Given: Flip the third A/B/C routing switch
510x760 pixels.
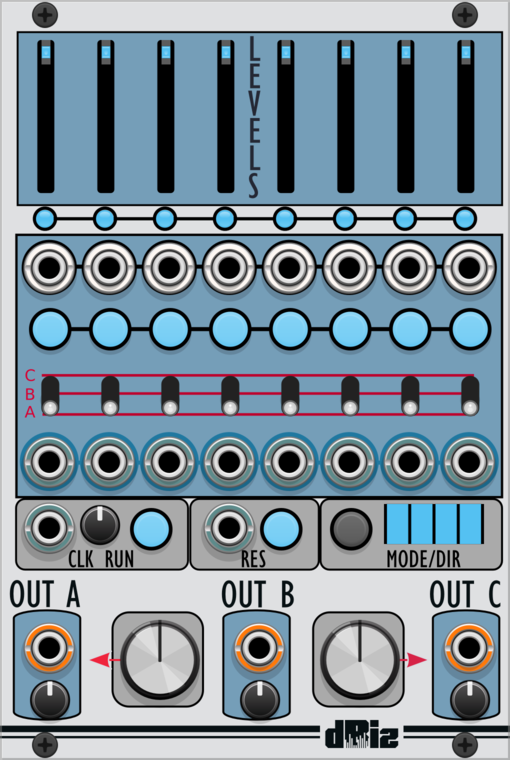Looking at the screenshot, I should tap(170, 396).
